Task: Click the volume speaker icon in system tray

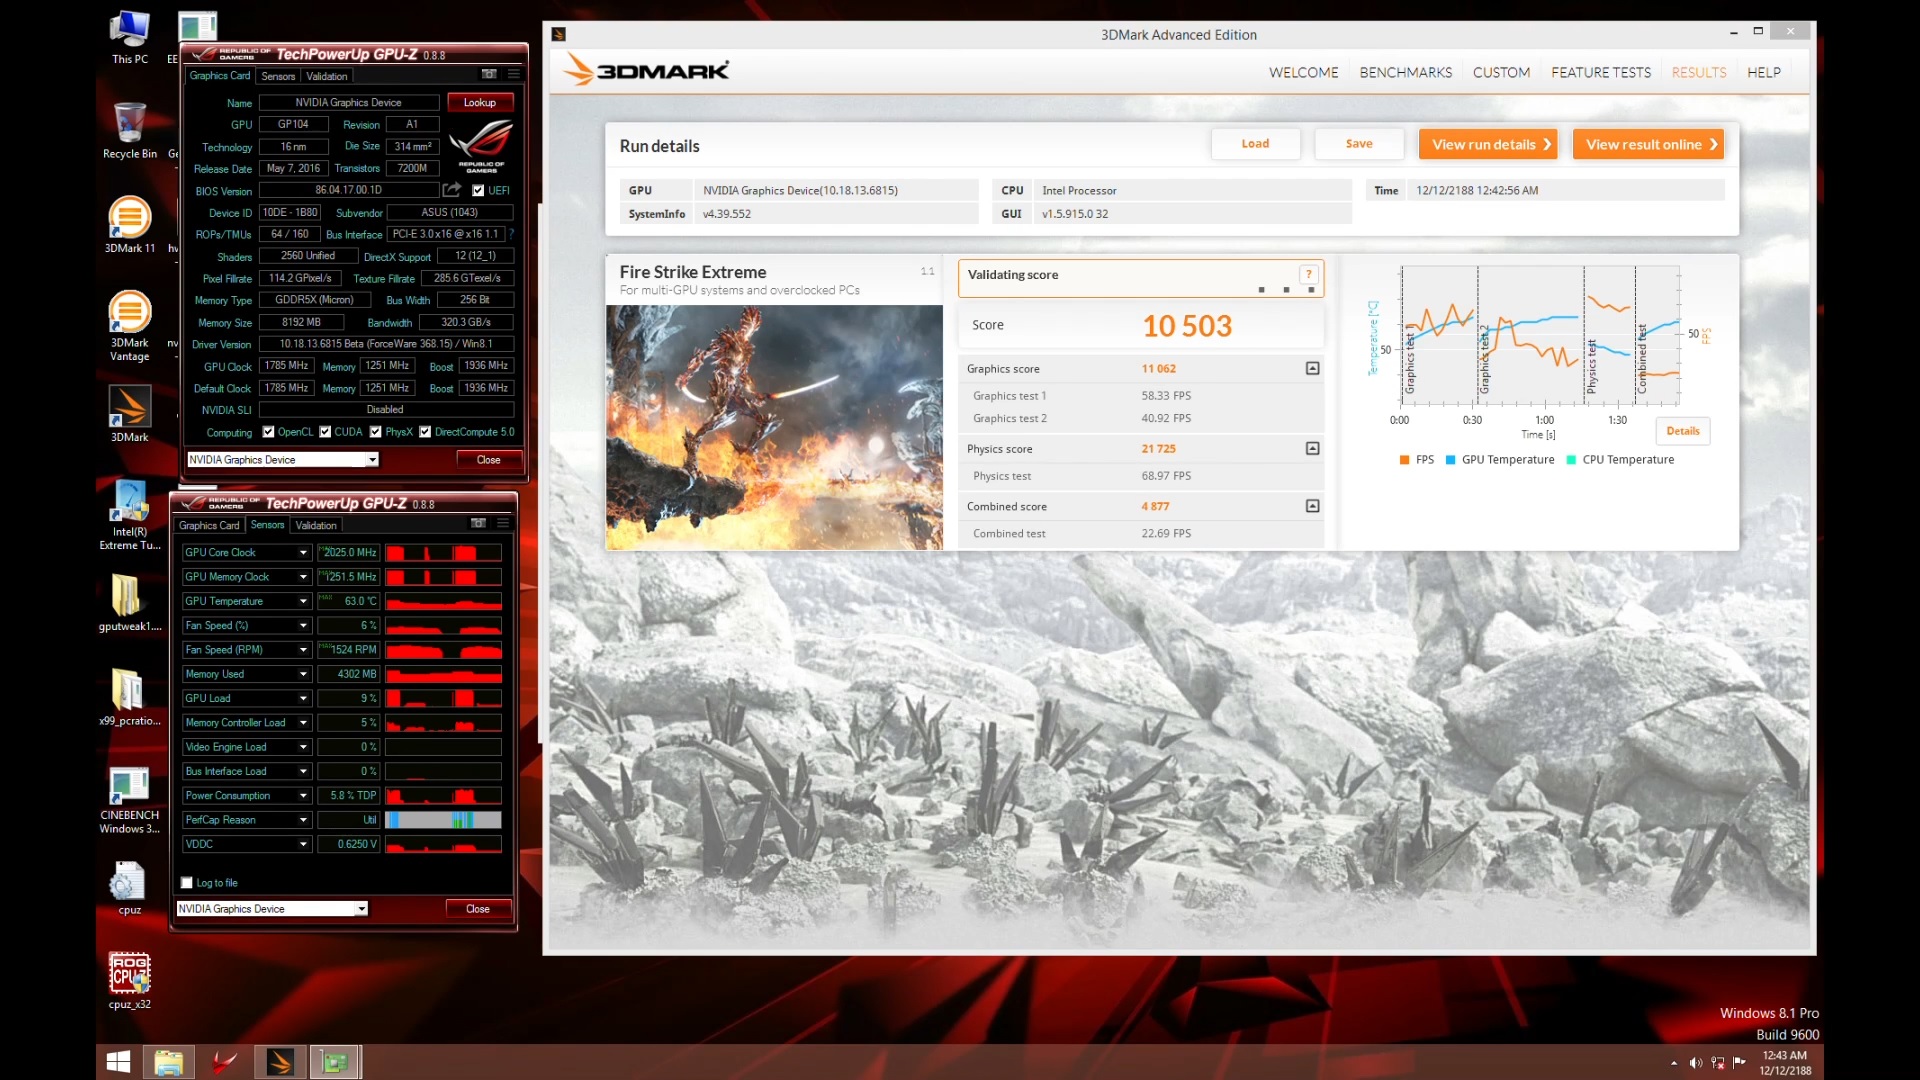Action: (x=1696, y=1063)
